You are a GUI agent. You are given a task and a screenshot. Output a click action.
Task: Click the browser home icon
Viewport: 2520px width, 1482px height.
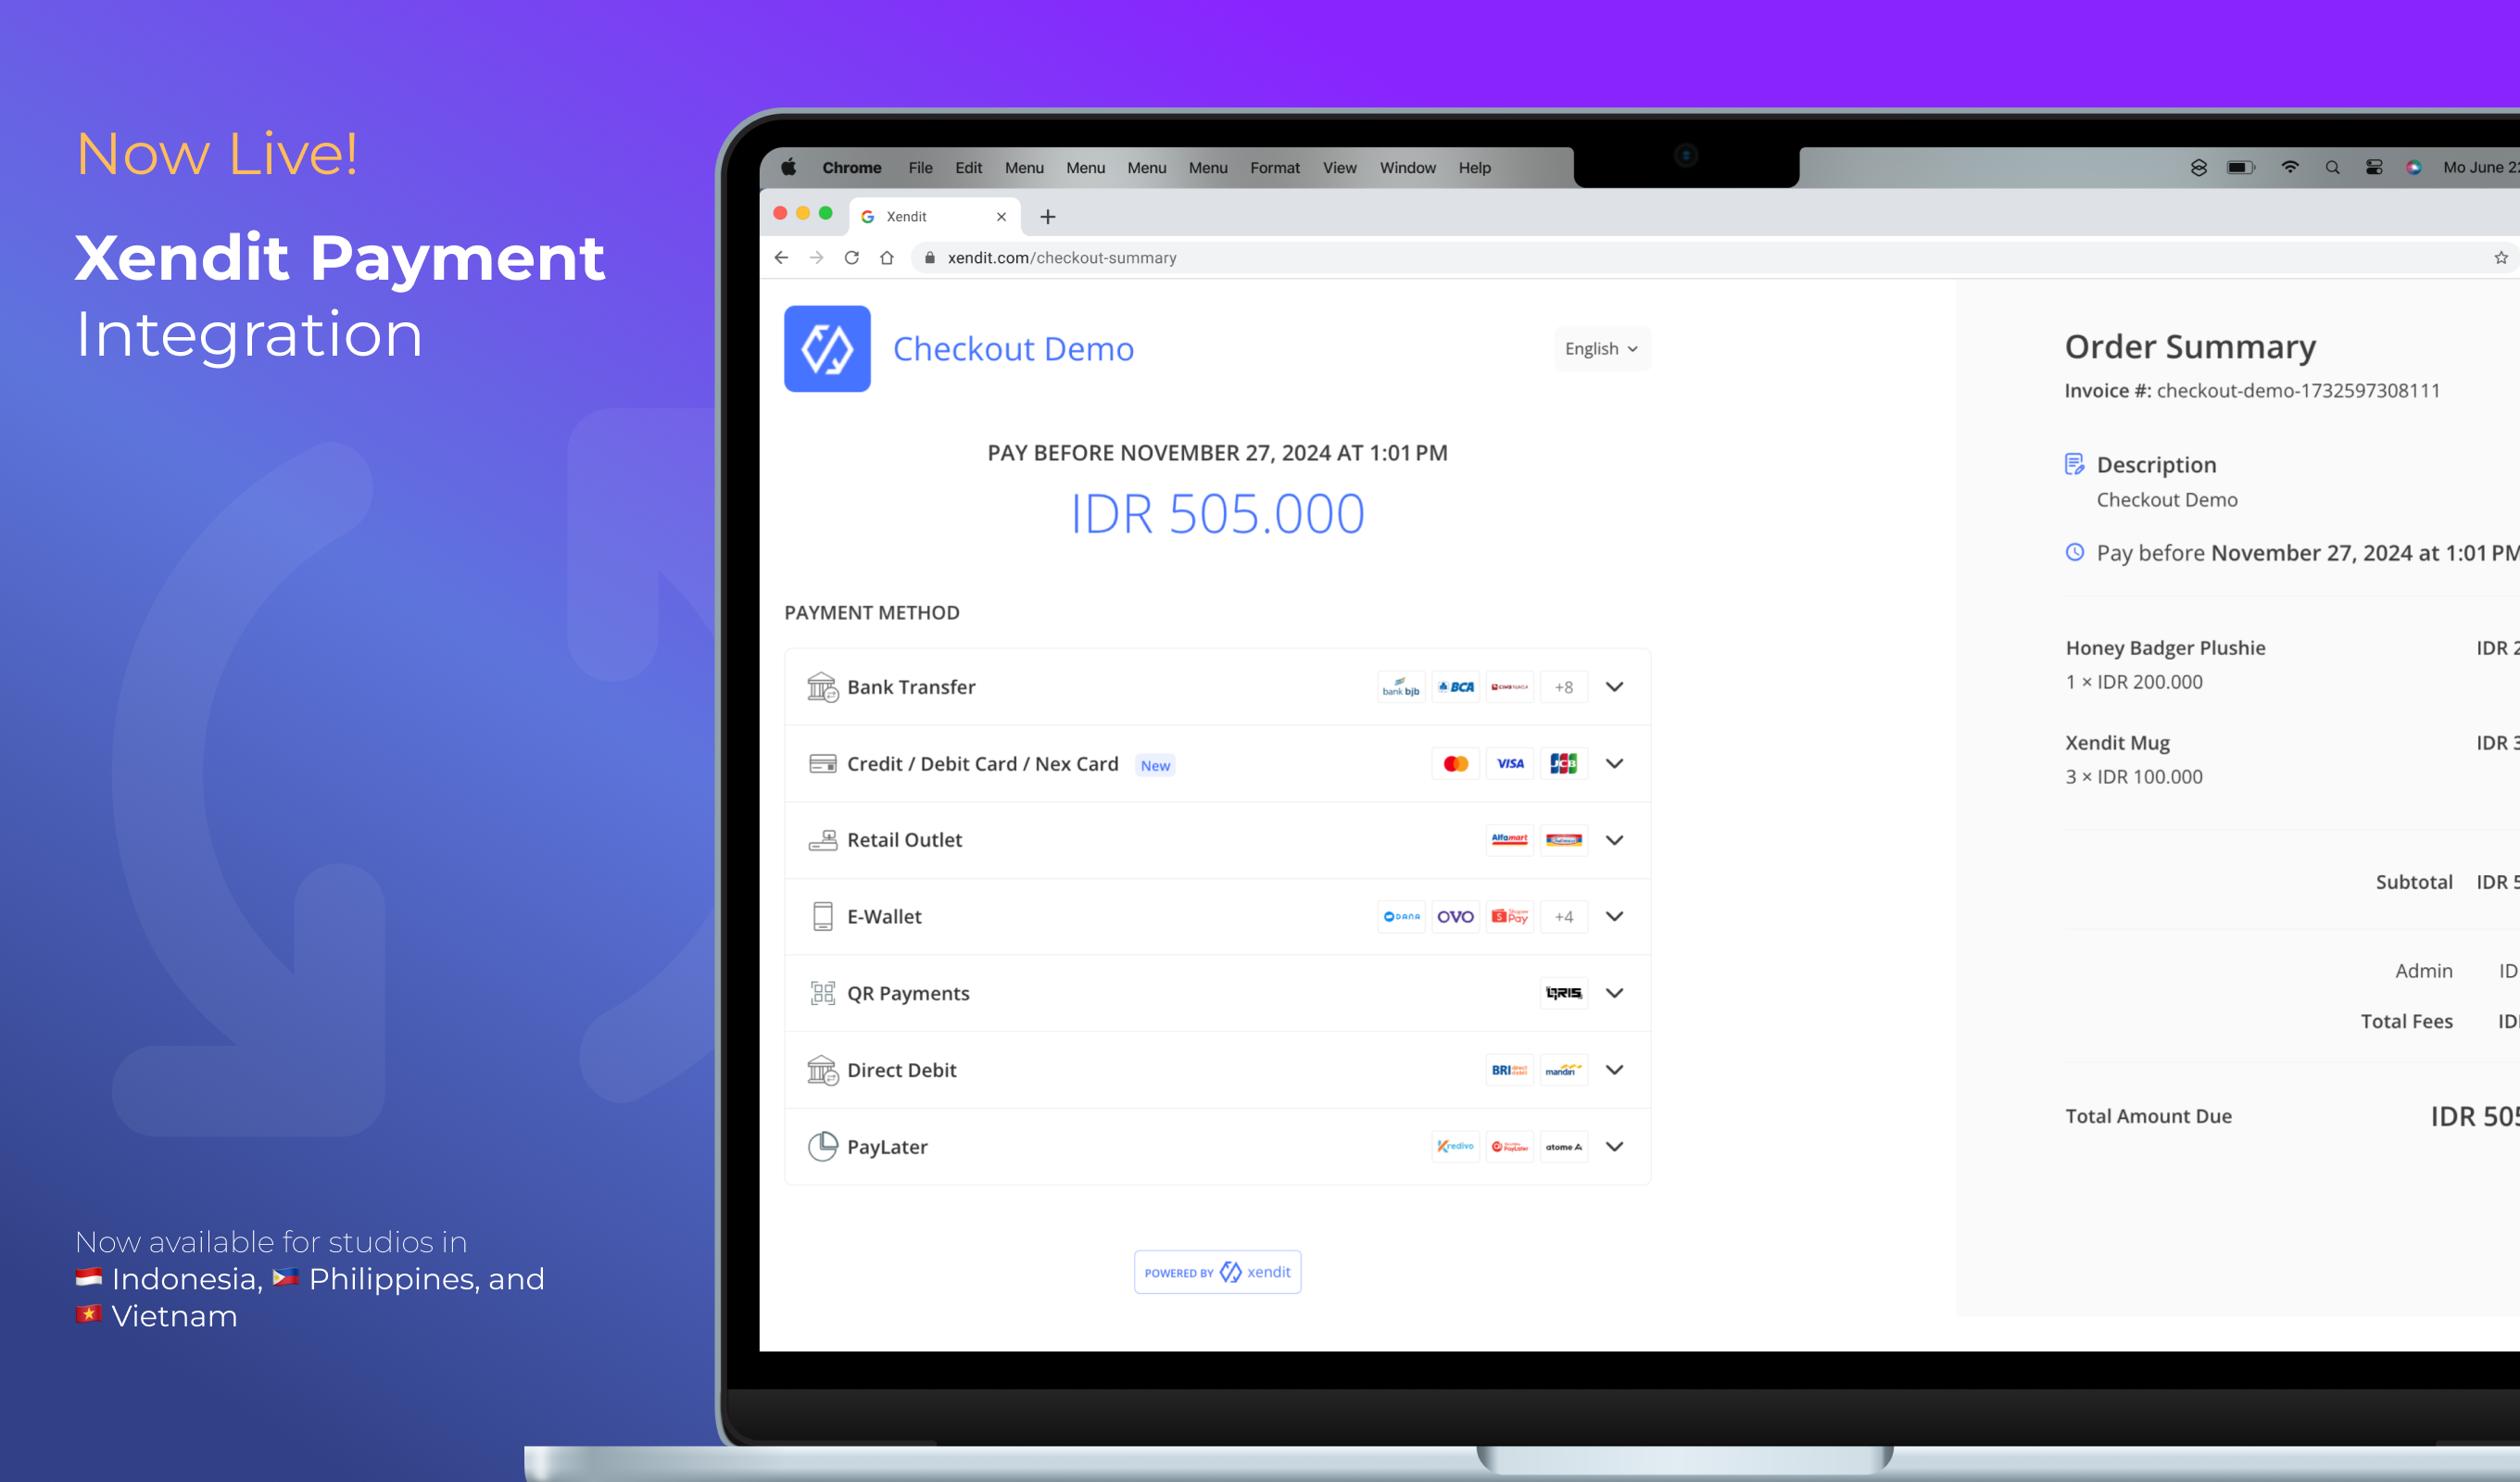tap(886, 258)
